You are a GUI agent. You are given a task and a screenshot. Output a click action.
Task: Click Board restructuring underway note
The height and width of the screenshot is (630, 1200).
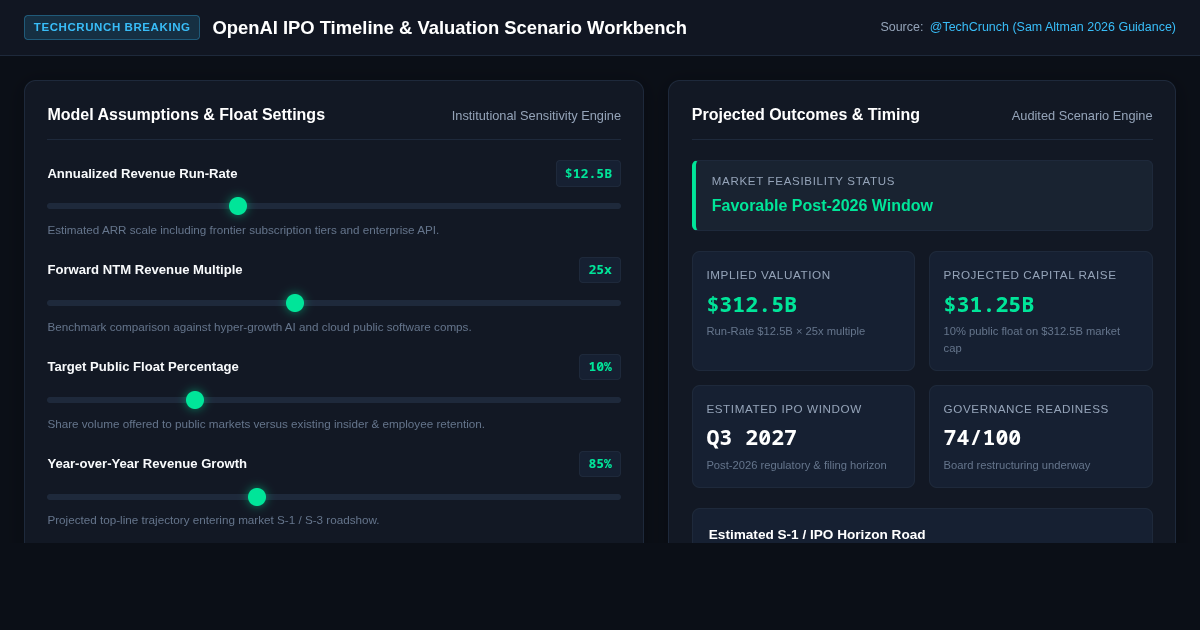coord(1017,465)
